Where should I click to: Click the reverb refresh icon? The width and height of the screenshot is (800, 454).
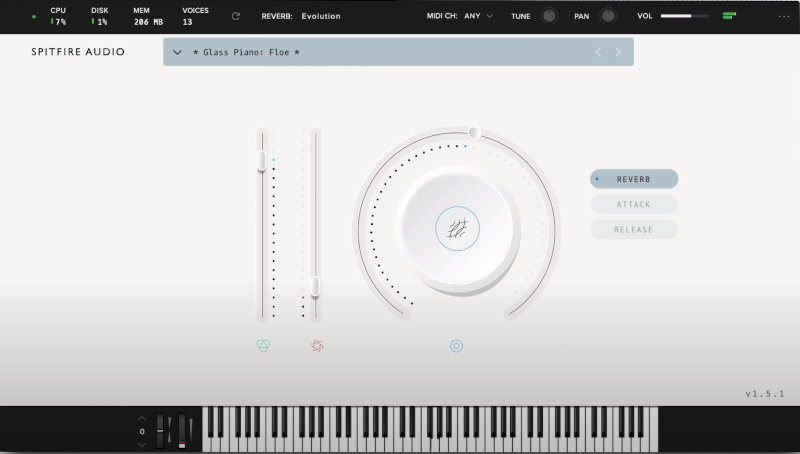[236, 16]
